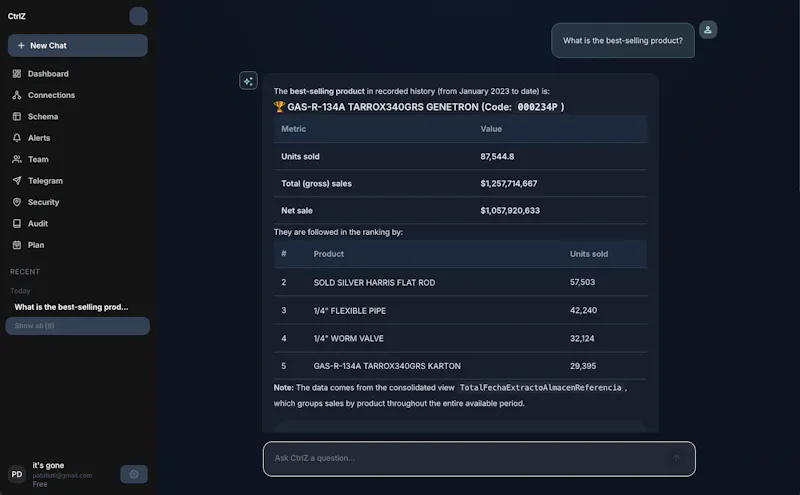Click the Value column header

491,129
